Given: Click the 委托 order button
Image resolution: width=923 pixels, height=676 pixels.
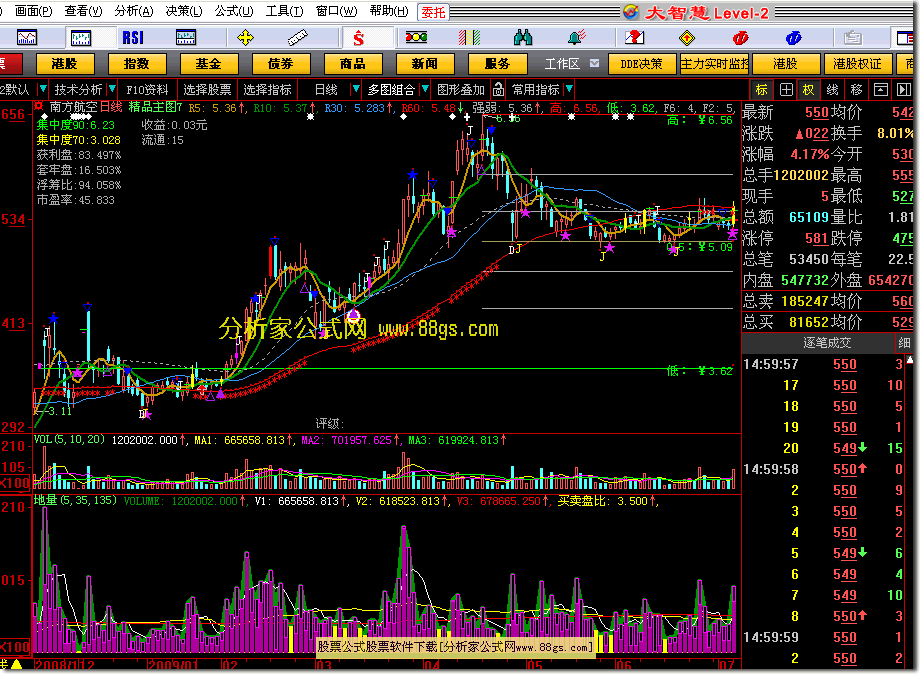Looking at the screenshot, I should (433, 12).
